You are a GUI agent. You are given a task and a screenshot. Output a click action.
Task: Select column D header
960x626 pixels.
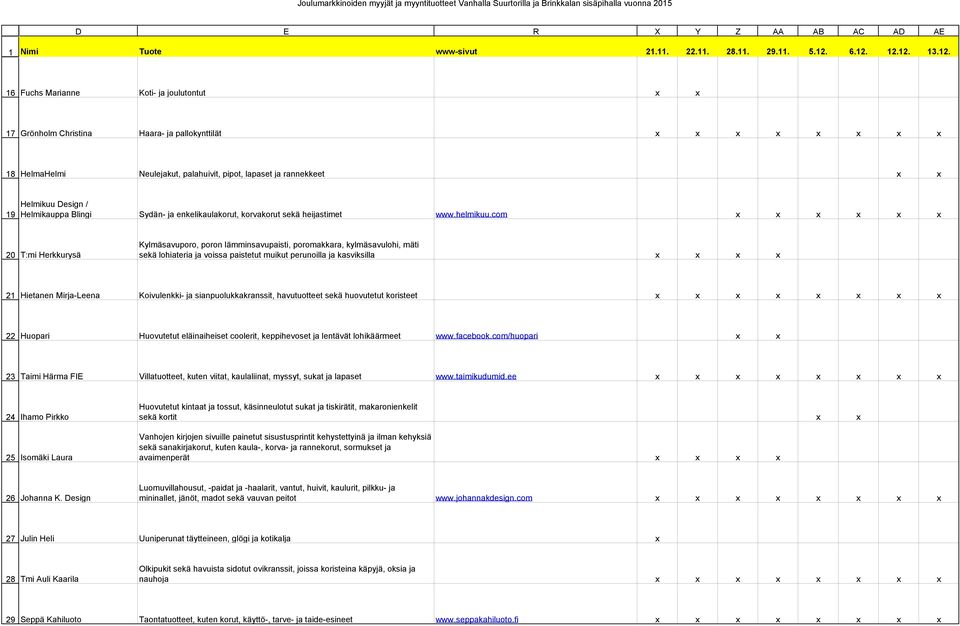coord(78,31)
